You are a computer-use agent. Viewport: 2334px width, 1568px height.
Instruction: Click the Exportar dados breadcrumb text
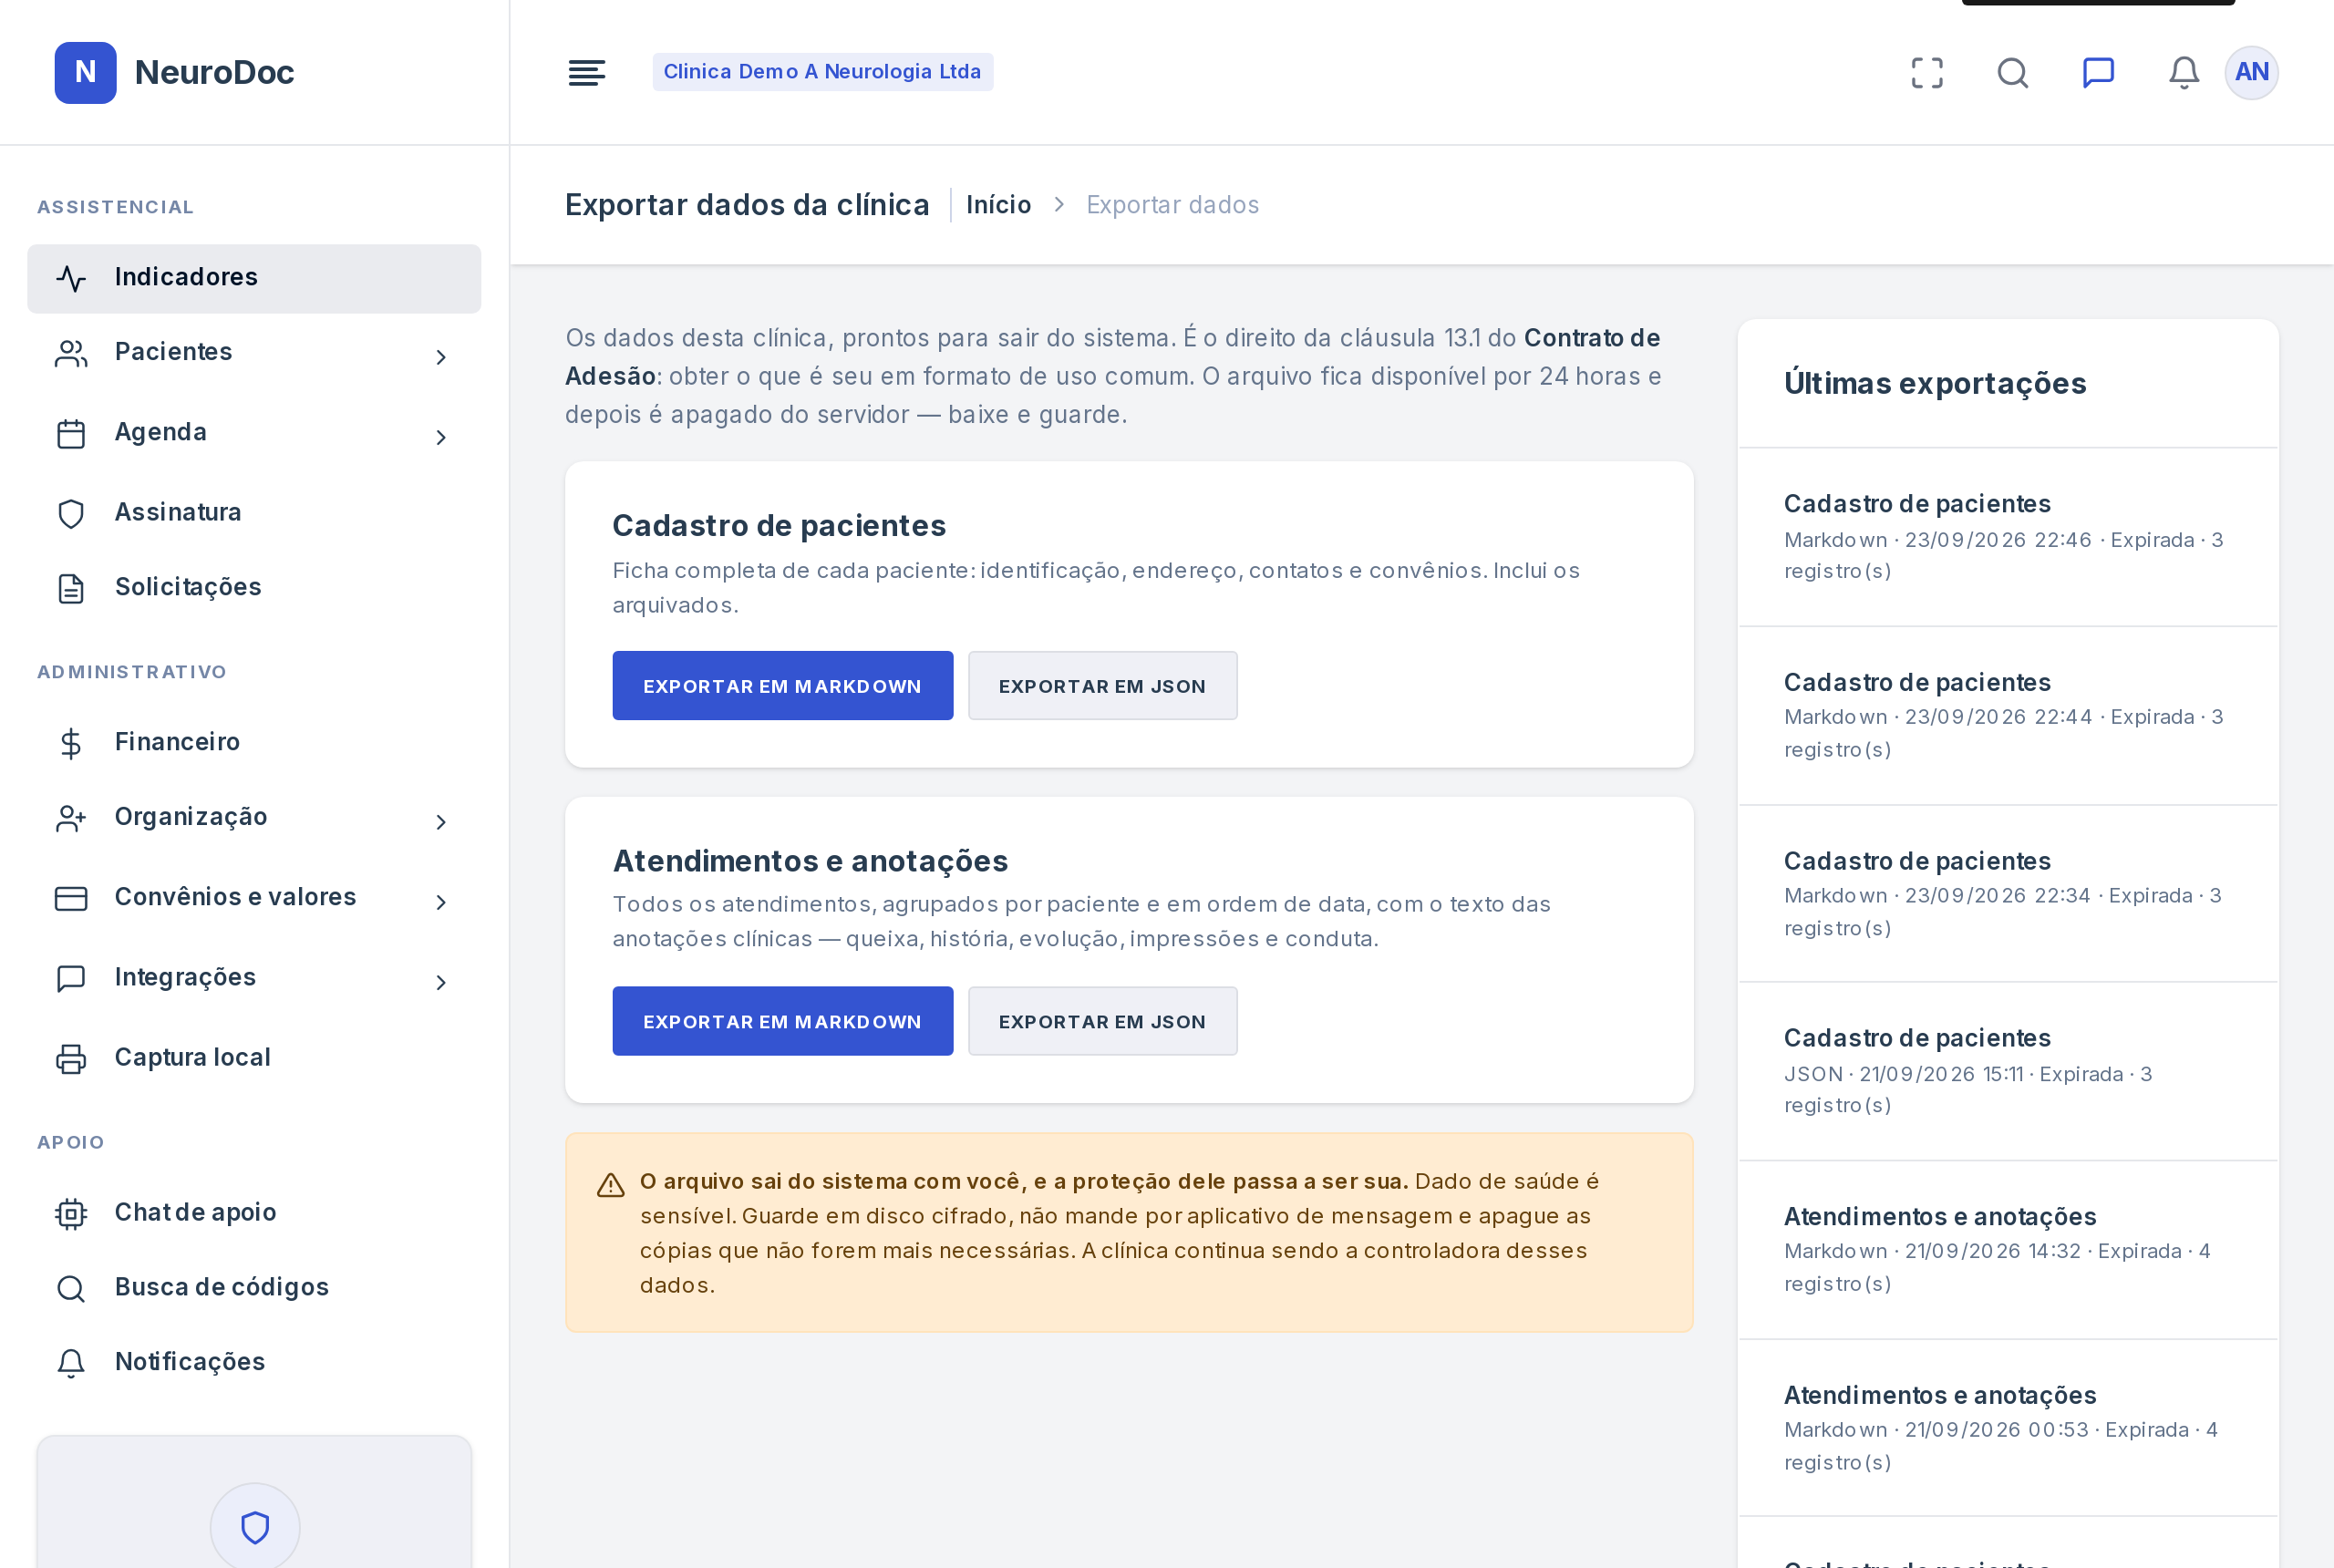click(1172, 205)
